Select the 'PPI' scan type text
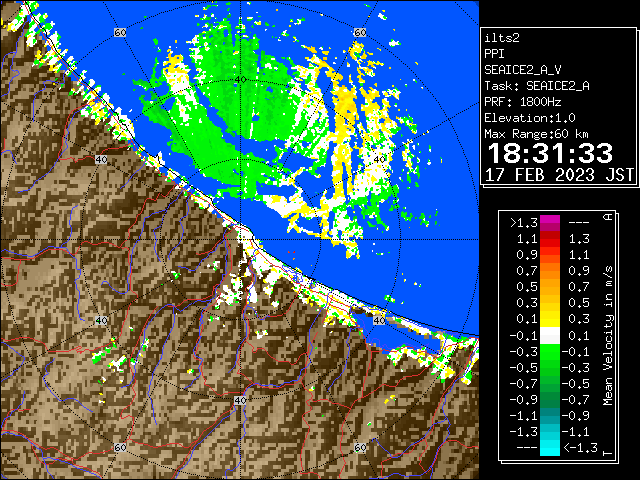This screenshot has width=640, height=480. pyautogui.click(x=494, y=54)
